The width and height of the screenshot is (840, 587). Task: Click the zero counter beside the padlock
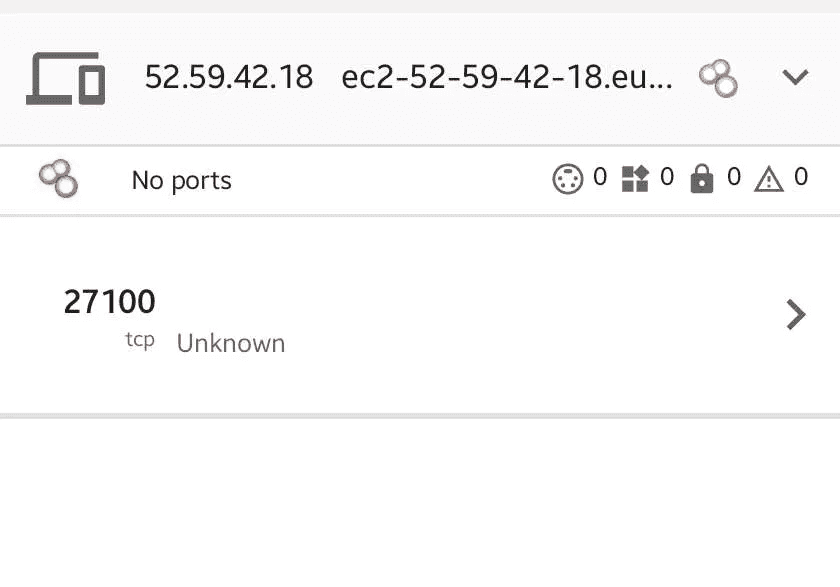[732, 178]
